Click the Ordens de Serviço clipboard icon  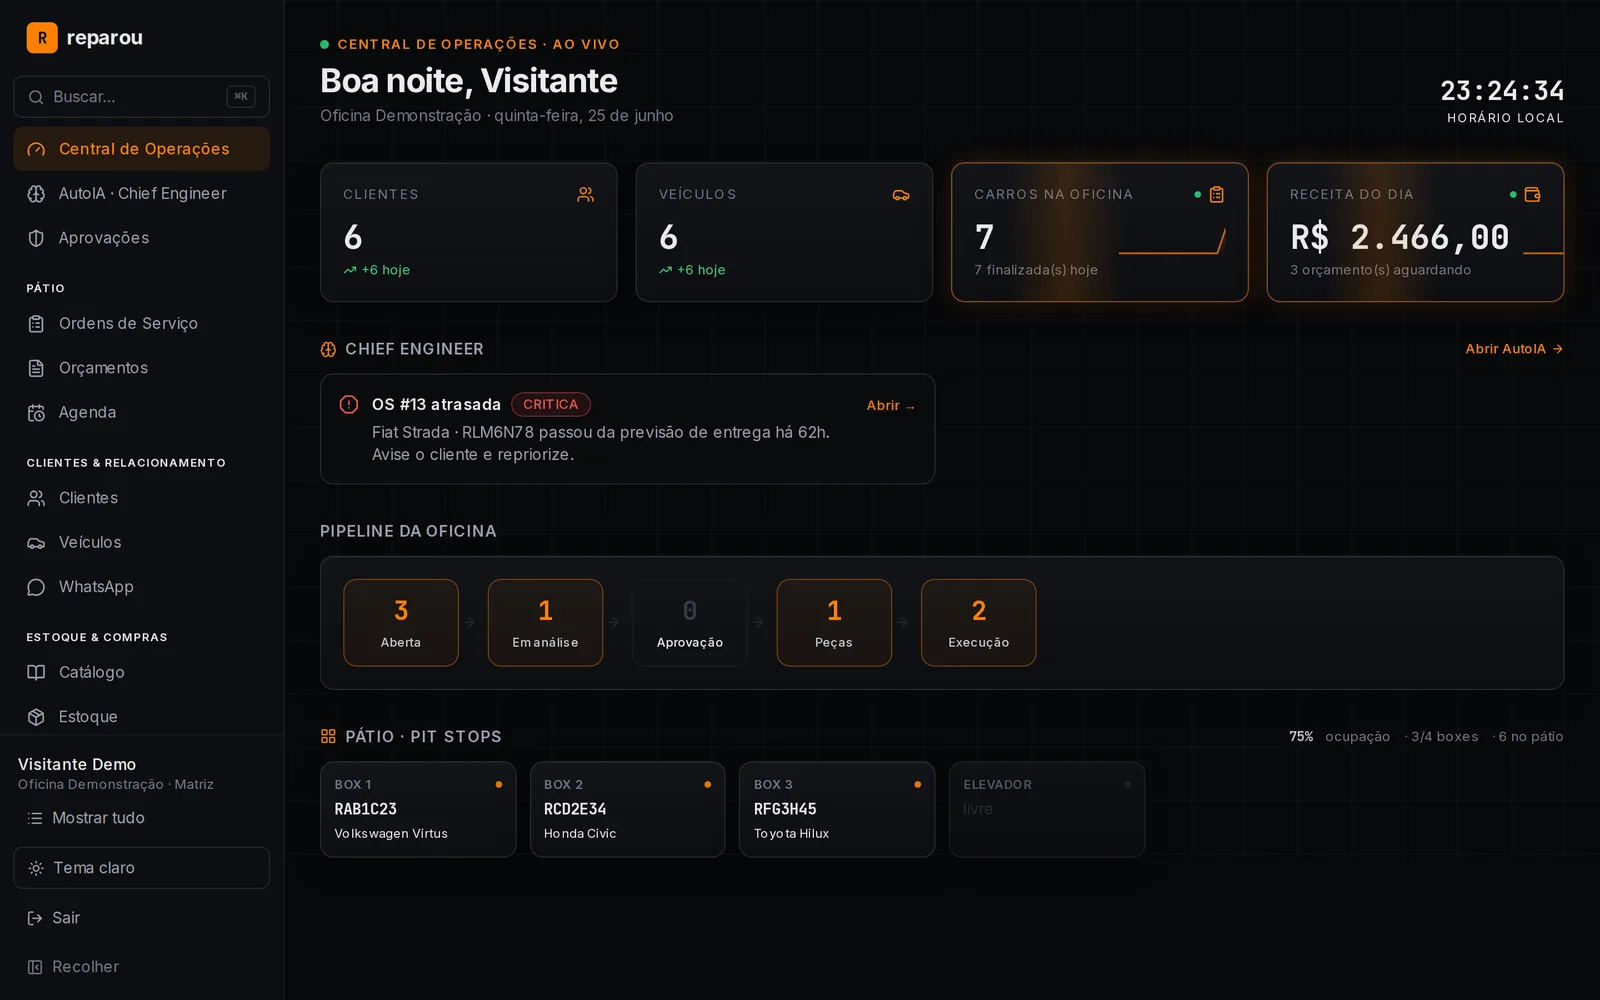(x=36, y=324)
